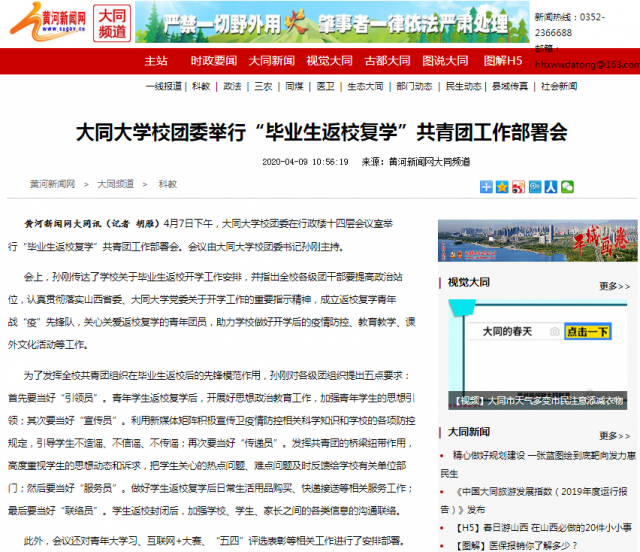
Task: Open H5 春日游山西 news headline
Action: click(544, 528)
